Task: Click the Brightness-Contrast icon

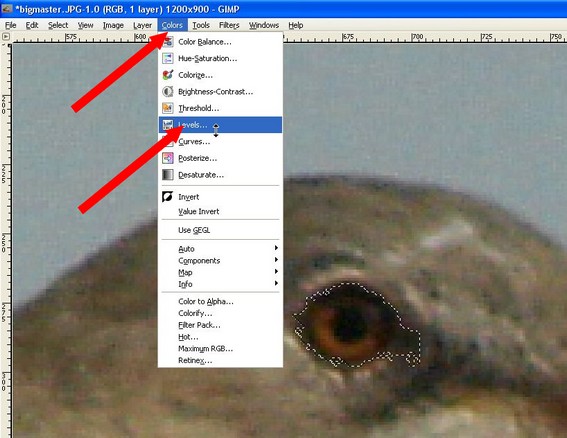Action: 167,92
